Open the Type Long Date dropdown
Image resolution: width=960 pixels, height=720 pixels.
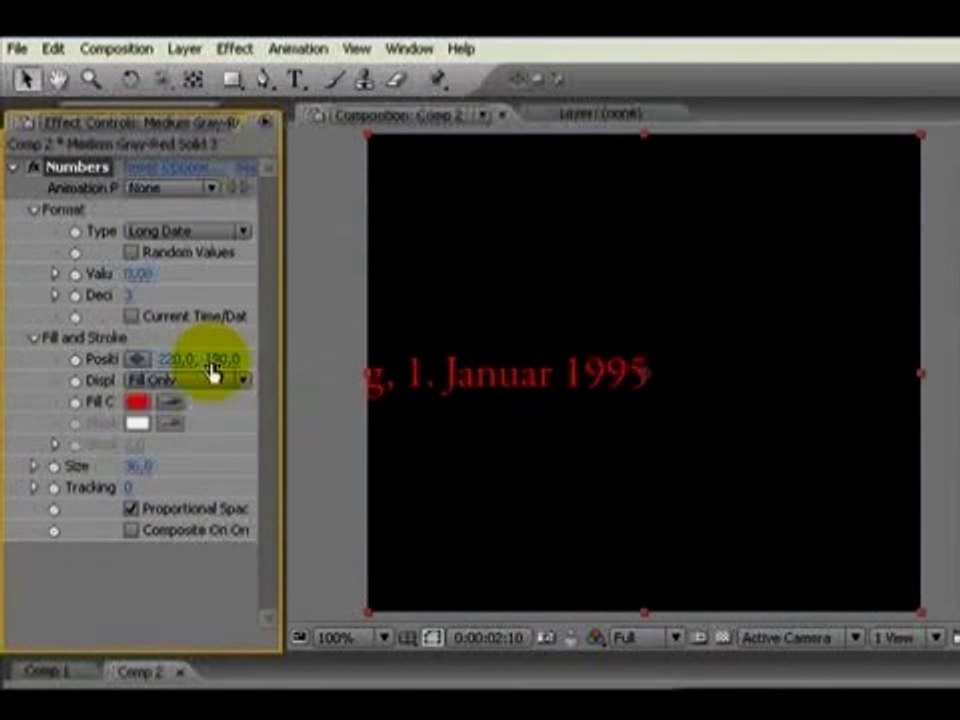188,231
